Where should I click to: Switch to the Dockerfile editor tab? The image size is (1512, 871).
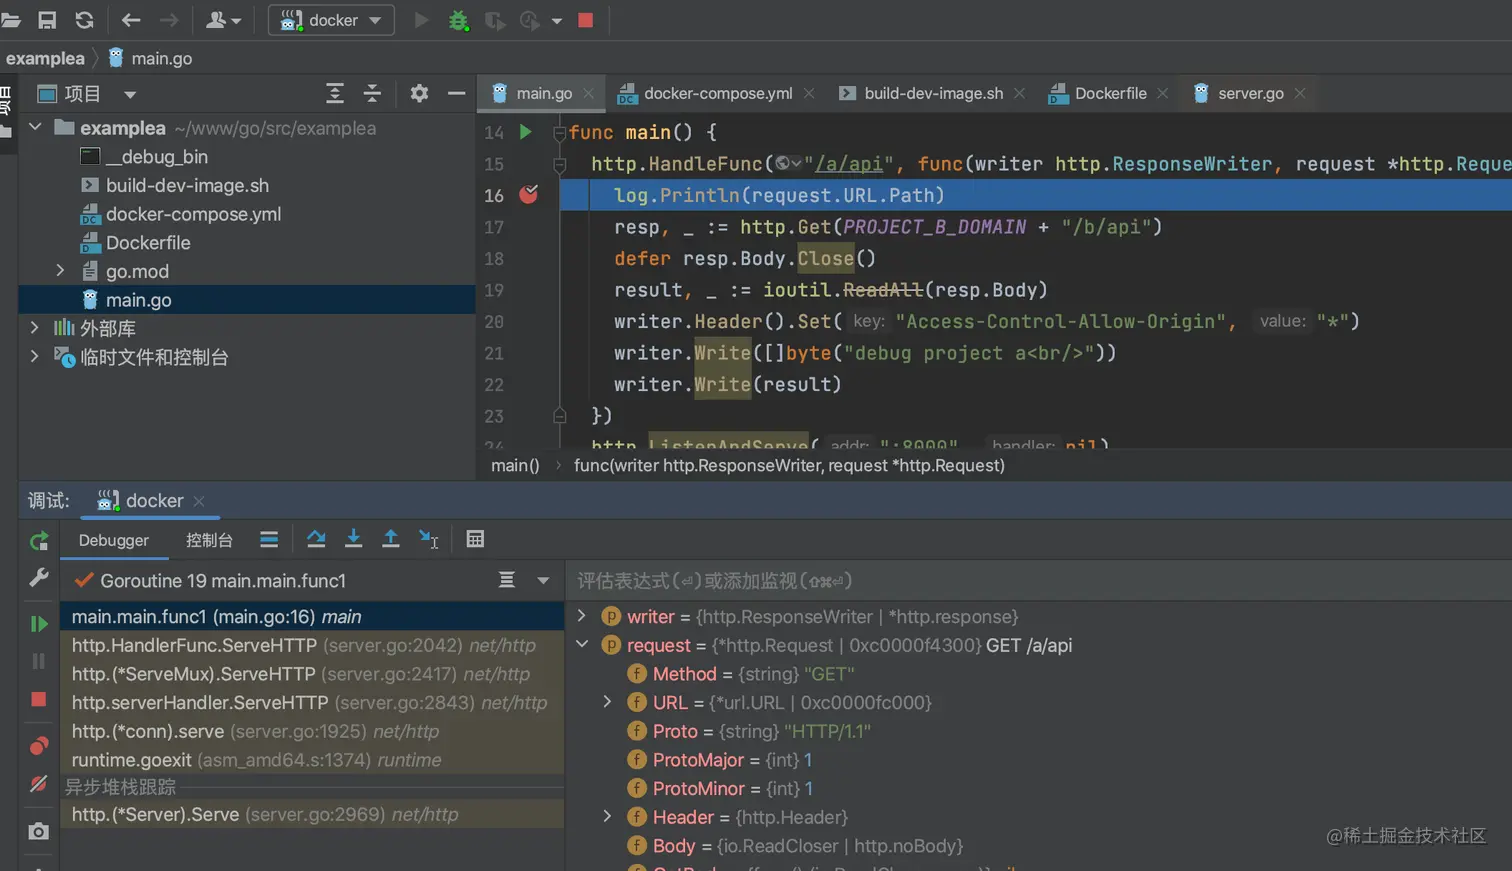(1109, 93)
